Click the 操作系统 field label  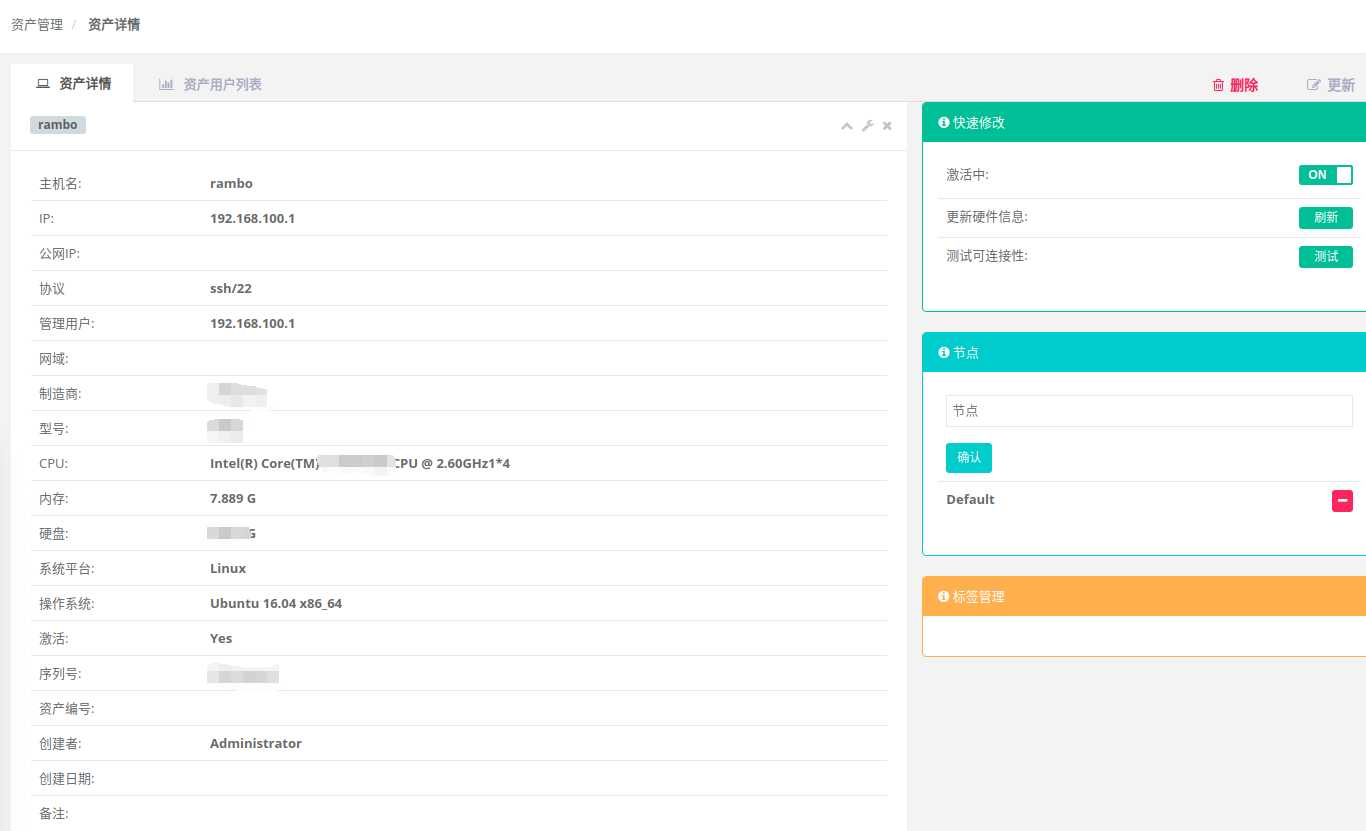tap(67, 604)
